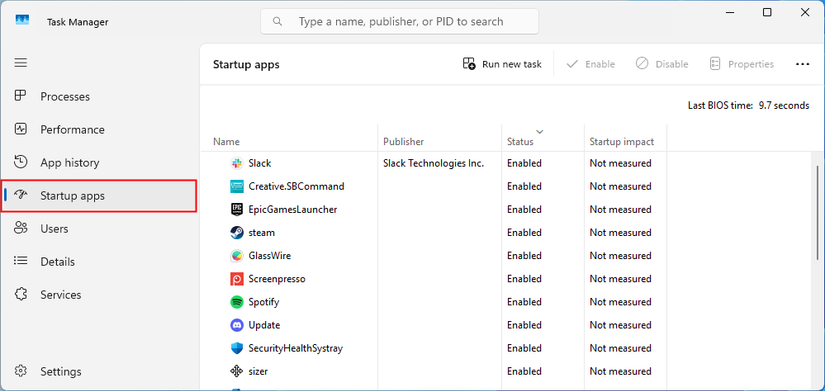This screenshot has height=391, width=825.
Task: Click the Startup apps gauge icon
Action: 21,196
